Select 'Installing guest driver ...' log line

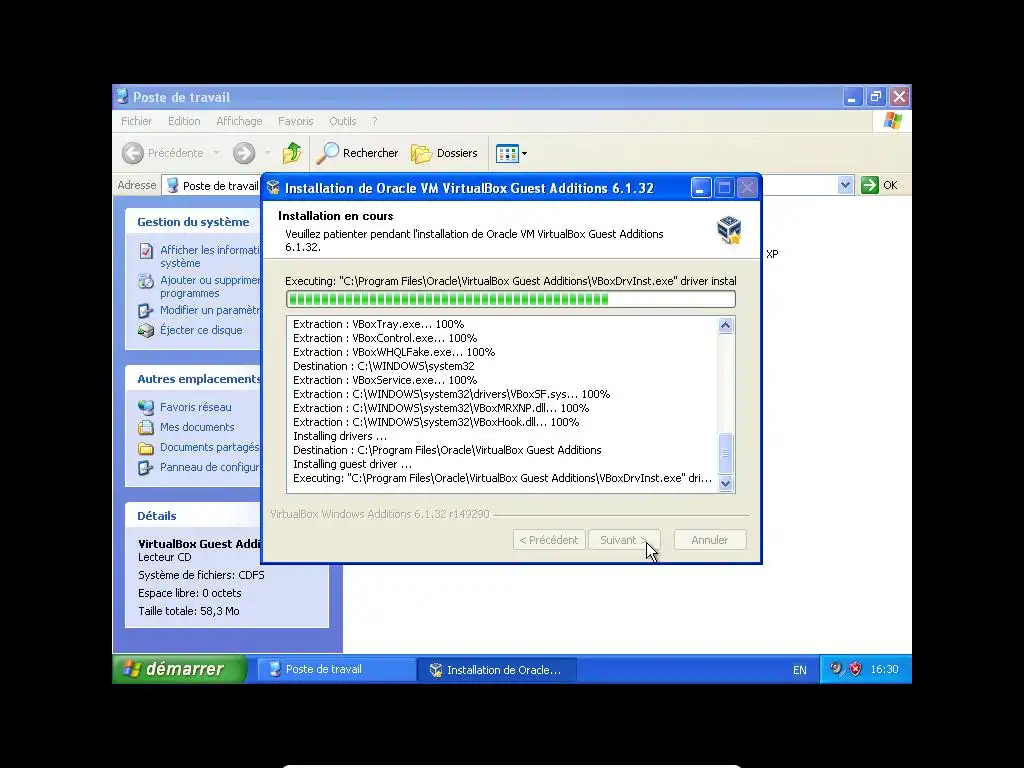[353, 464]
